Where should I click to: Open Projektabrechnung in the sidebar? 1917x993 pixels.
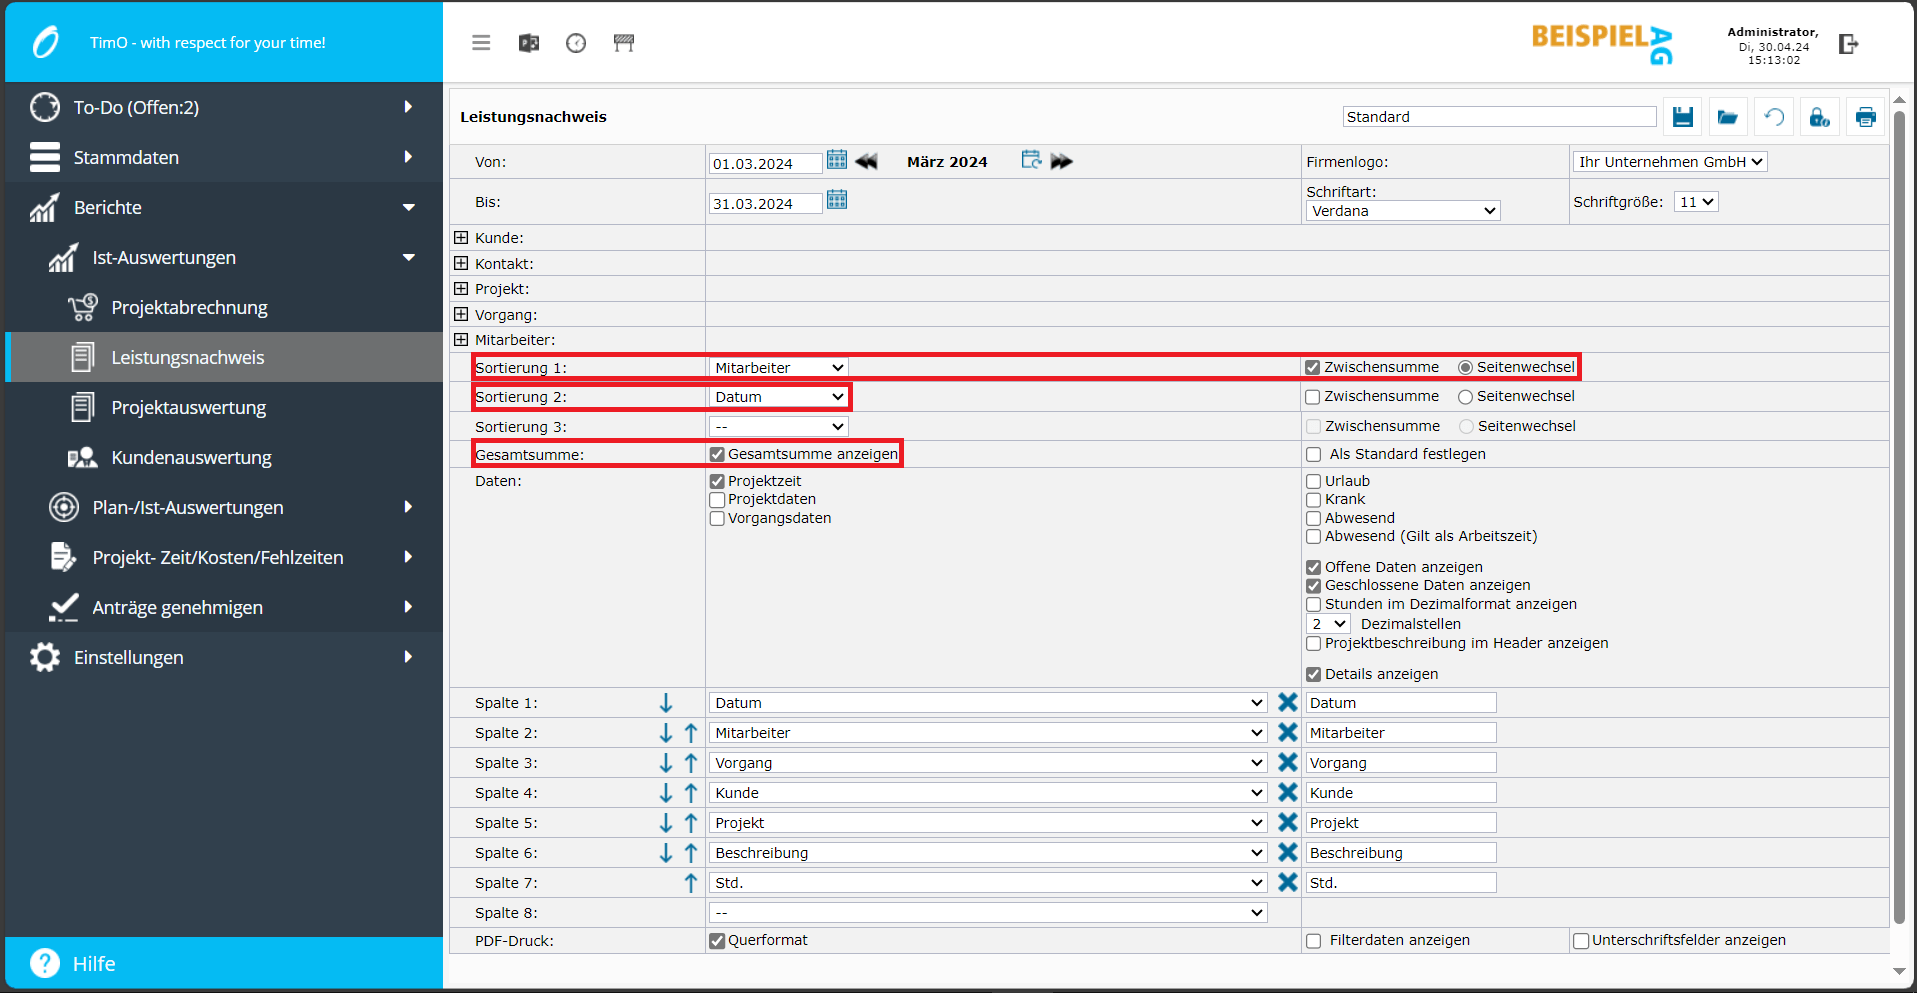pos(189,308)
